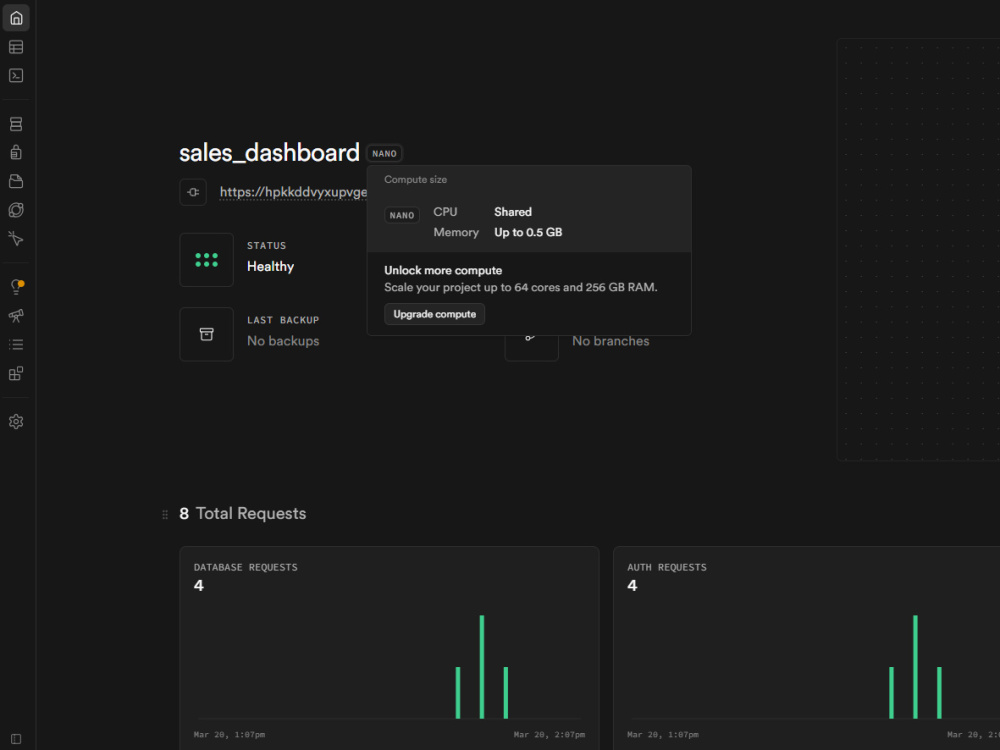Image resolution: width=1000 pixels, height=750 pixels.
Task: Open the Logs list icon
Action: click(16, 344)
